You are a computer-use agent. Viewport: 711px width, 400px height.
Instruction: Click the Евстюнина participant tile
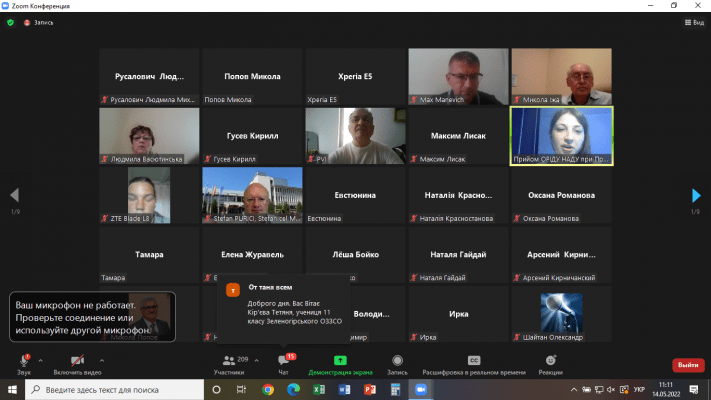(x=355, y=195)
